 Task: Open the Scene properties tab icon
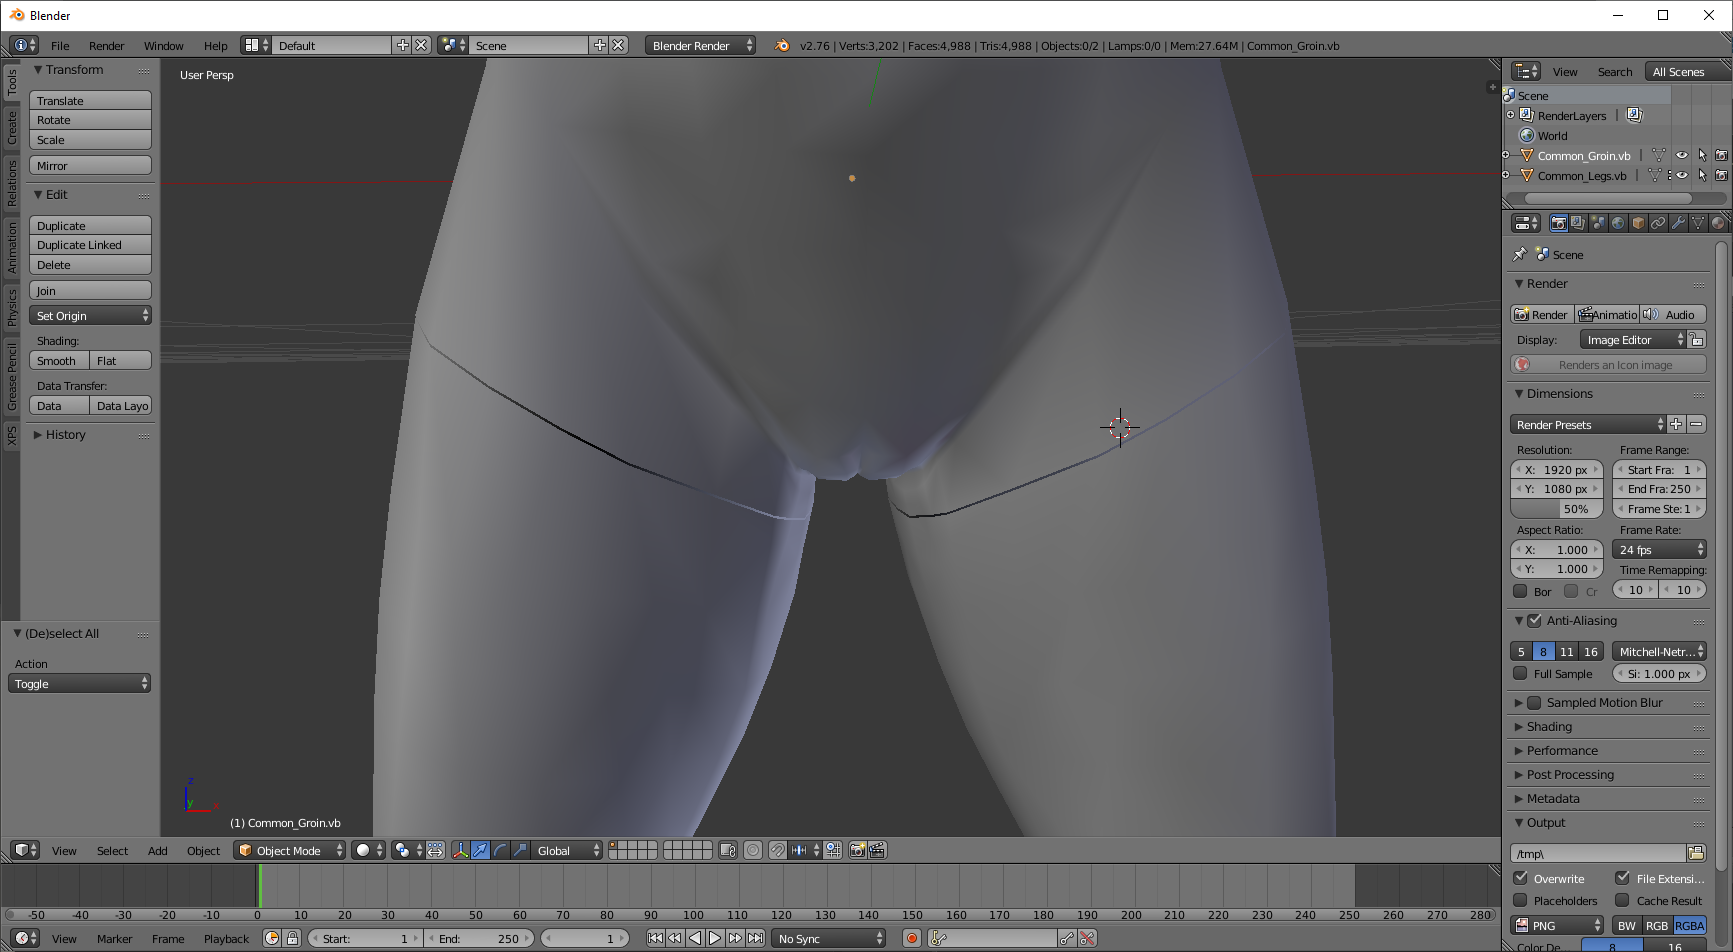(1598, 223)
